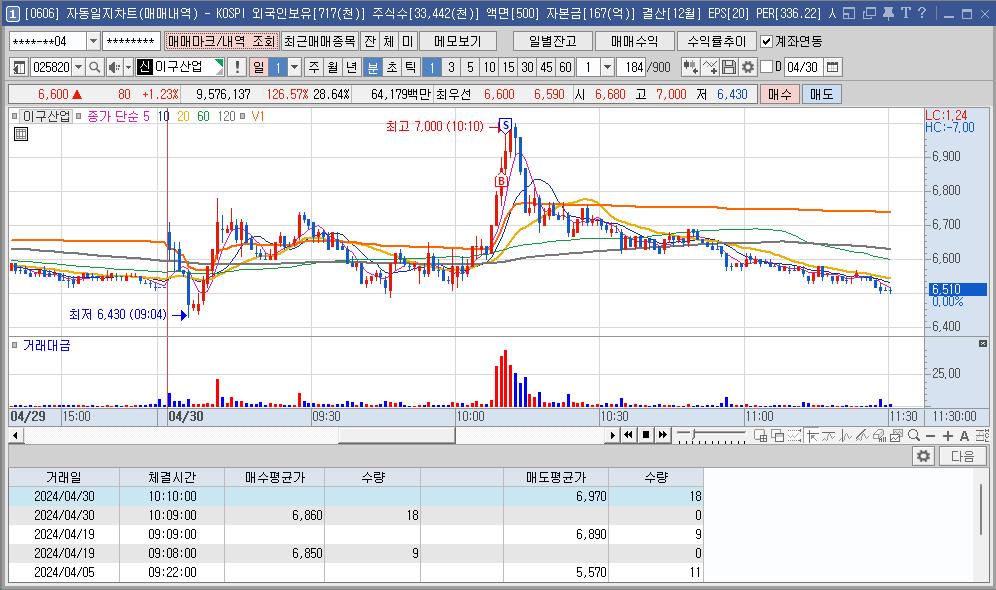Screen dimensions: 996x590
Task: Click the chart zoom magnifier icon in bottom toolbar
Action: (x=914, y=435)
